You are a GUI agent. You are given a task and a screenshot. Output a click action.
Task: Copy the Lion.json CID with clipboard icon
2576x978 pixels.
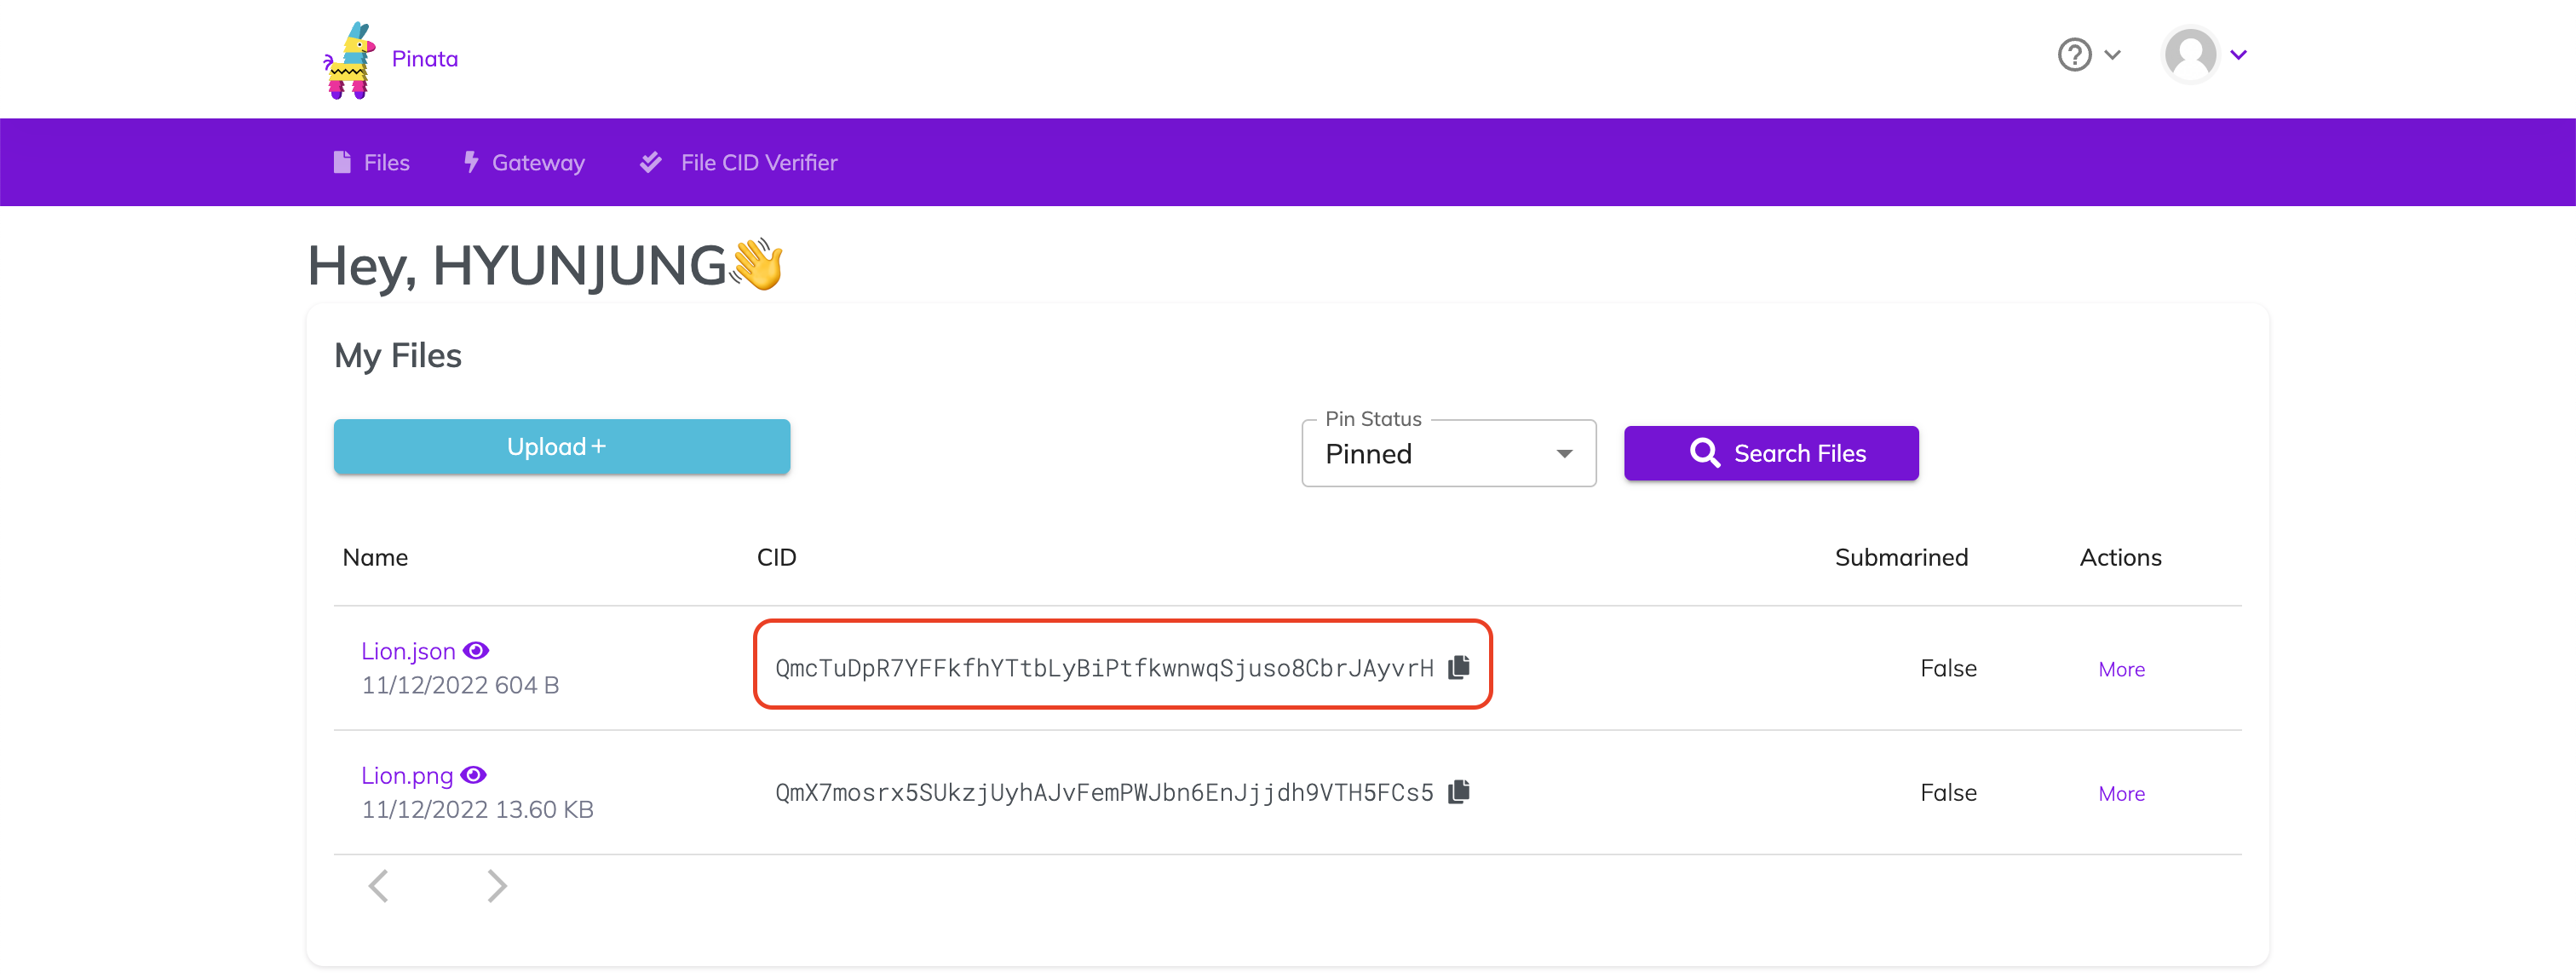[1459, 667]
